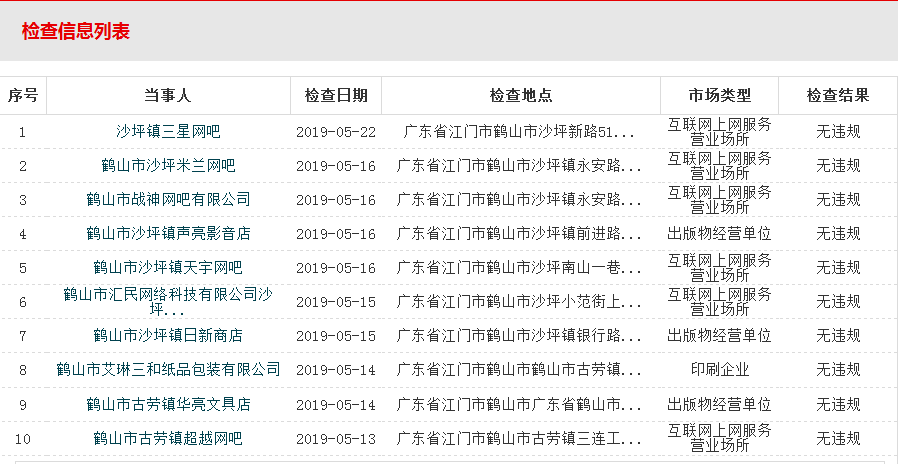This screenshot has width=903, height=464.
Task: Open 鹤山市沙坪镇声亮影音店 details
Action: (168, 233)
